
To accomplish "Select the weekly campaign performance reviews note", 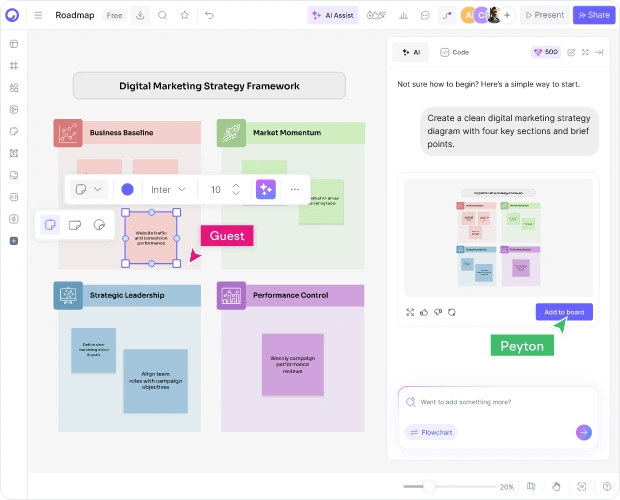I will point(293,365).
